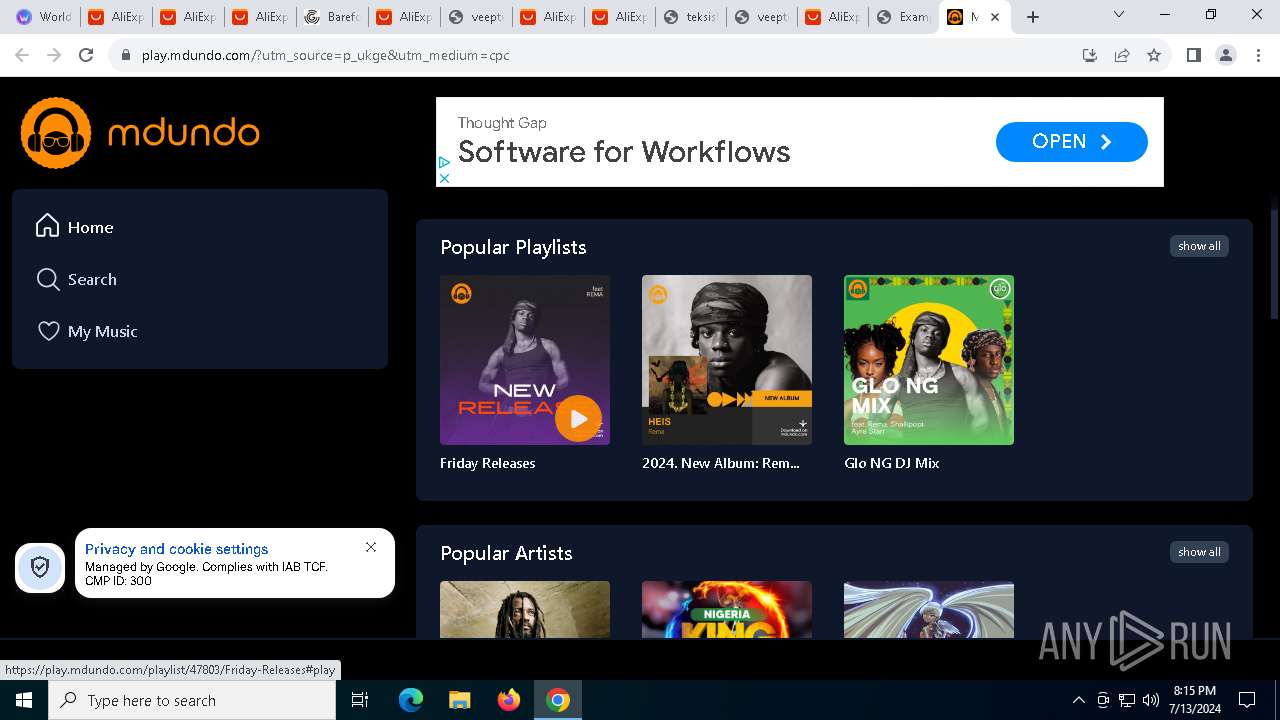
Task: Open the Windows Start menu
Action: click(x=24, y=700)
